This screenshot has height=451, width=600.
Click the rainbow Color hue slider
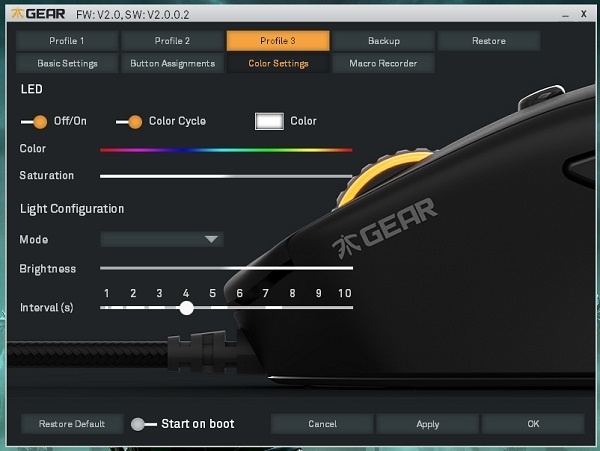pos(226,150)
